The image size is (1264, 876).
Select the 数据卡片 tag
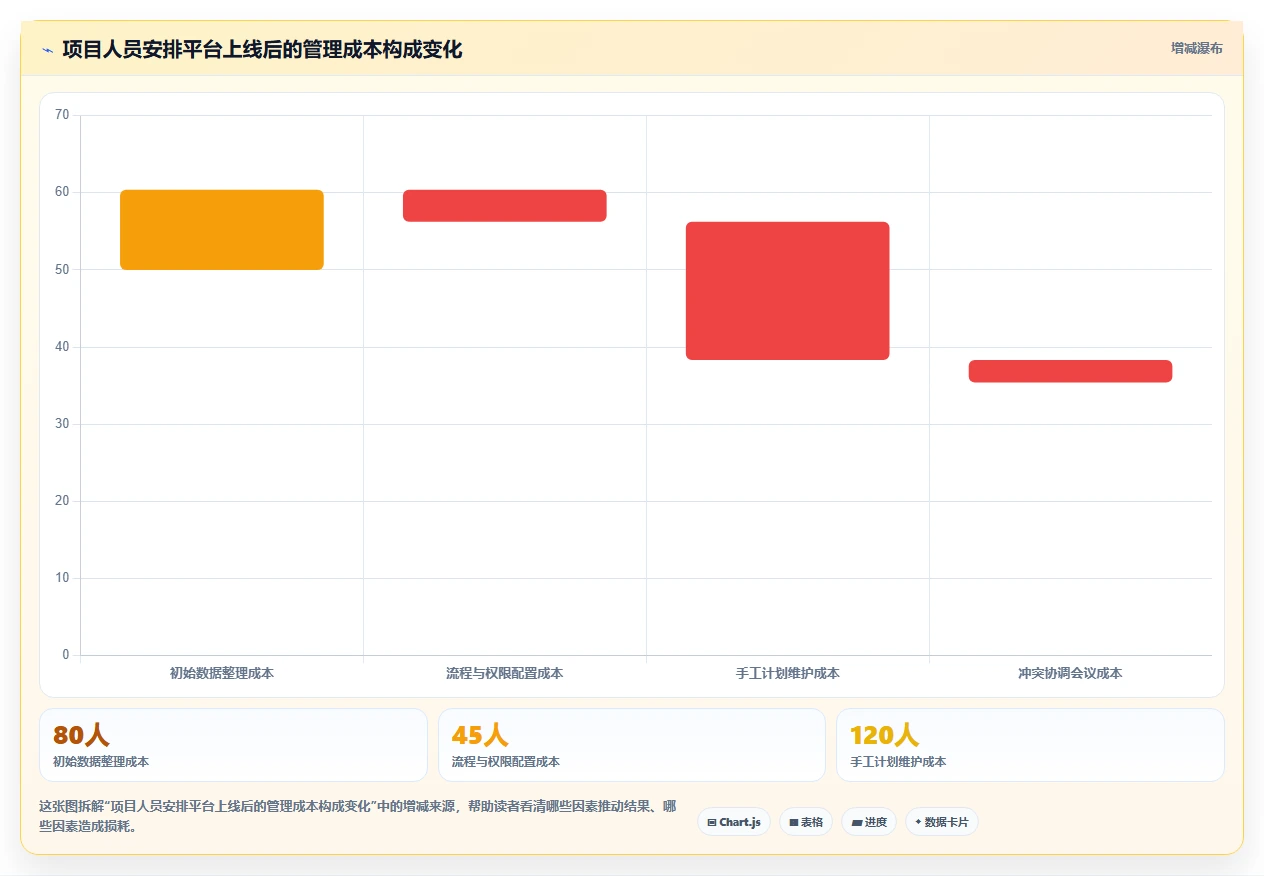(941, 822)
